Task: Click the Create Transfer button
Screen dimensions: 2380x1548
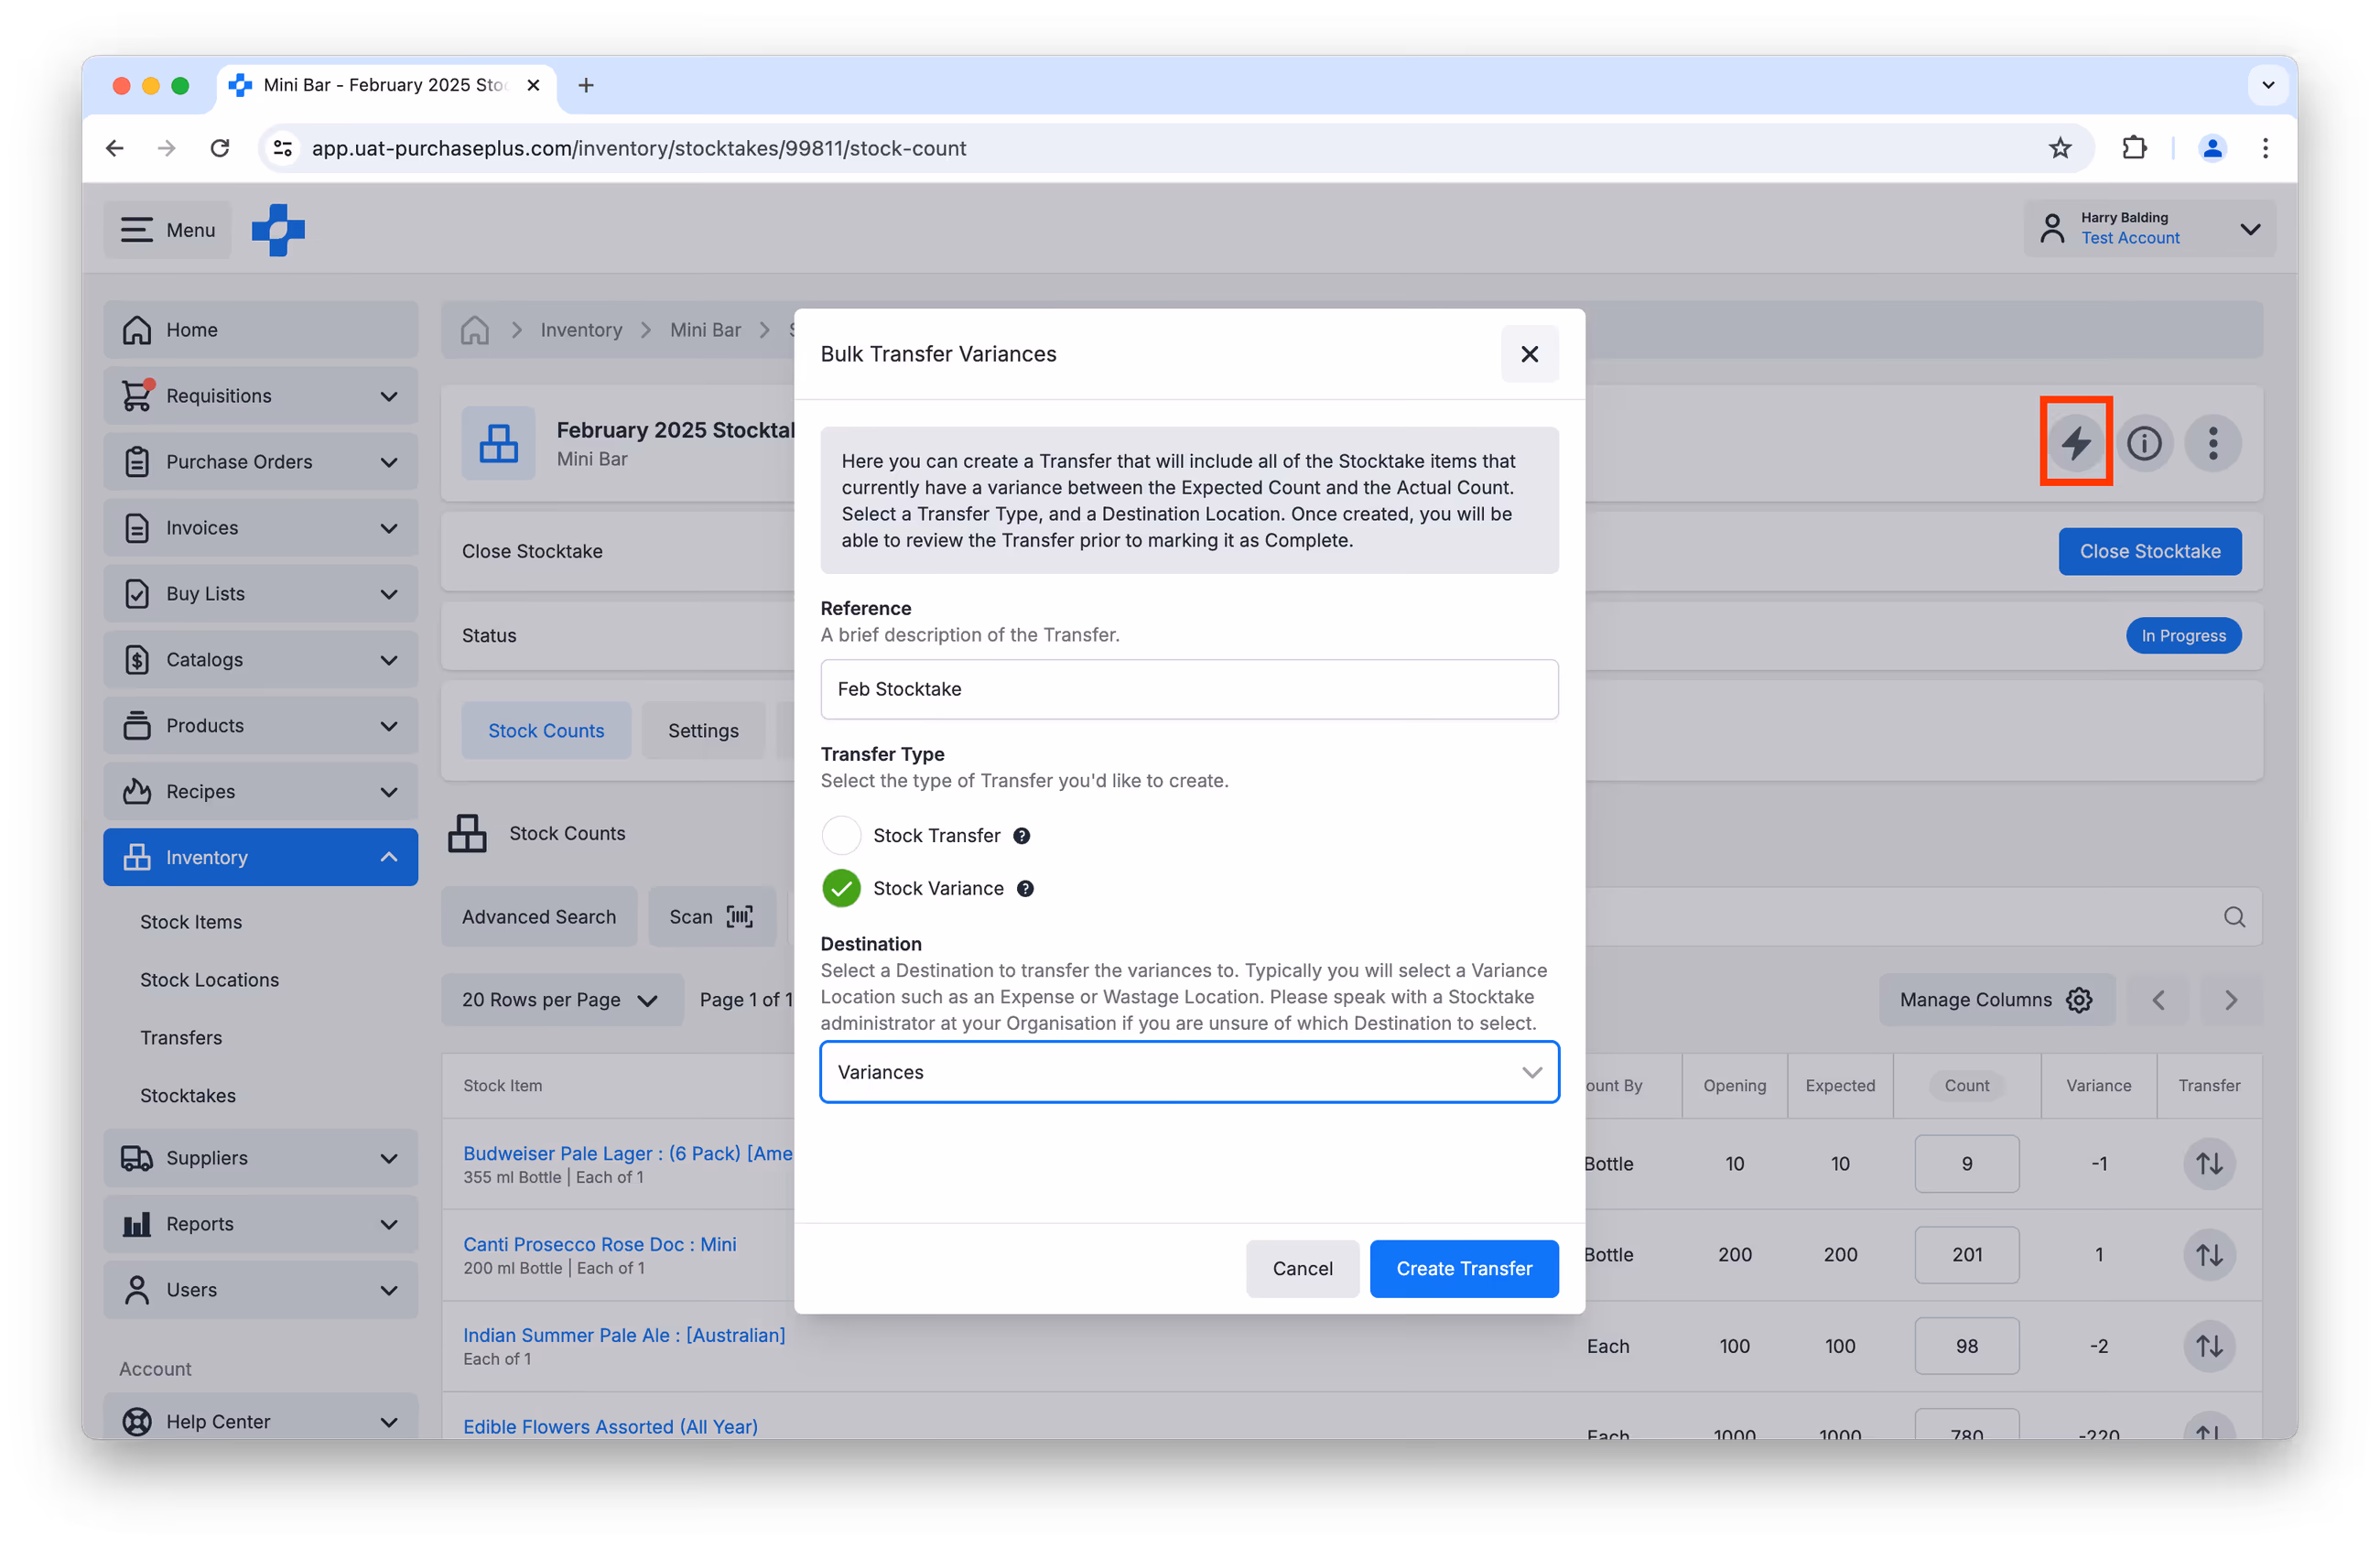Action: coord(1464,1269)
